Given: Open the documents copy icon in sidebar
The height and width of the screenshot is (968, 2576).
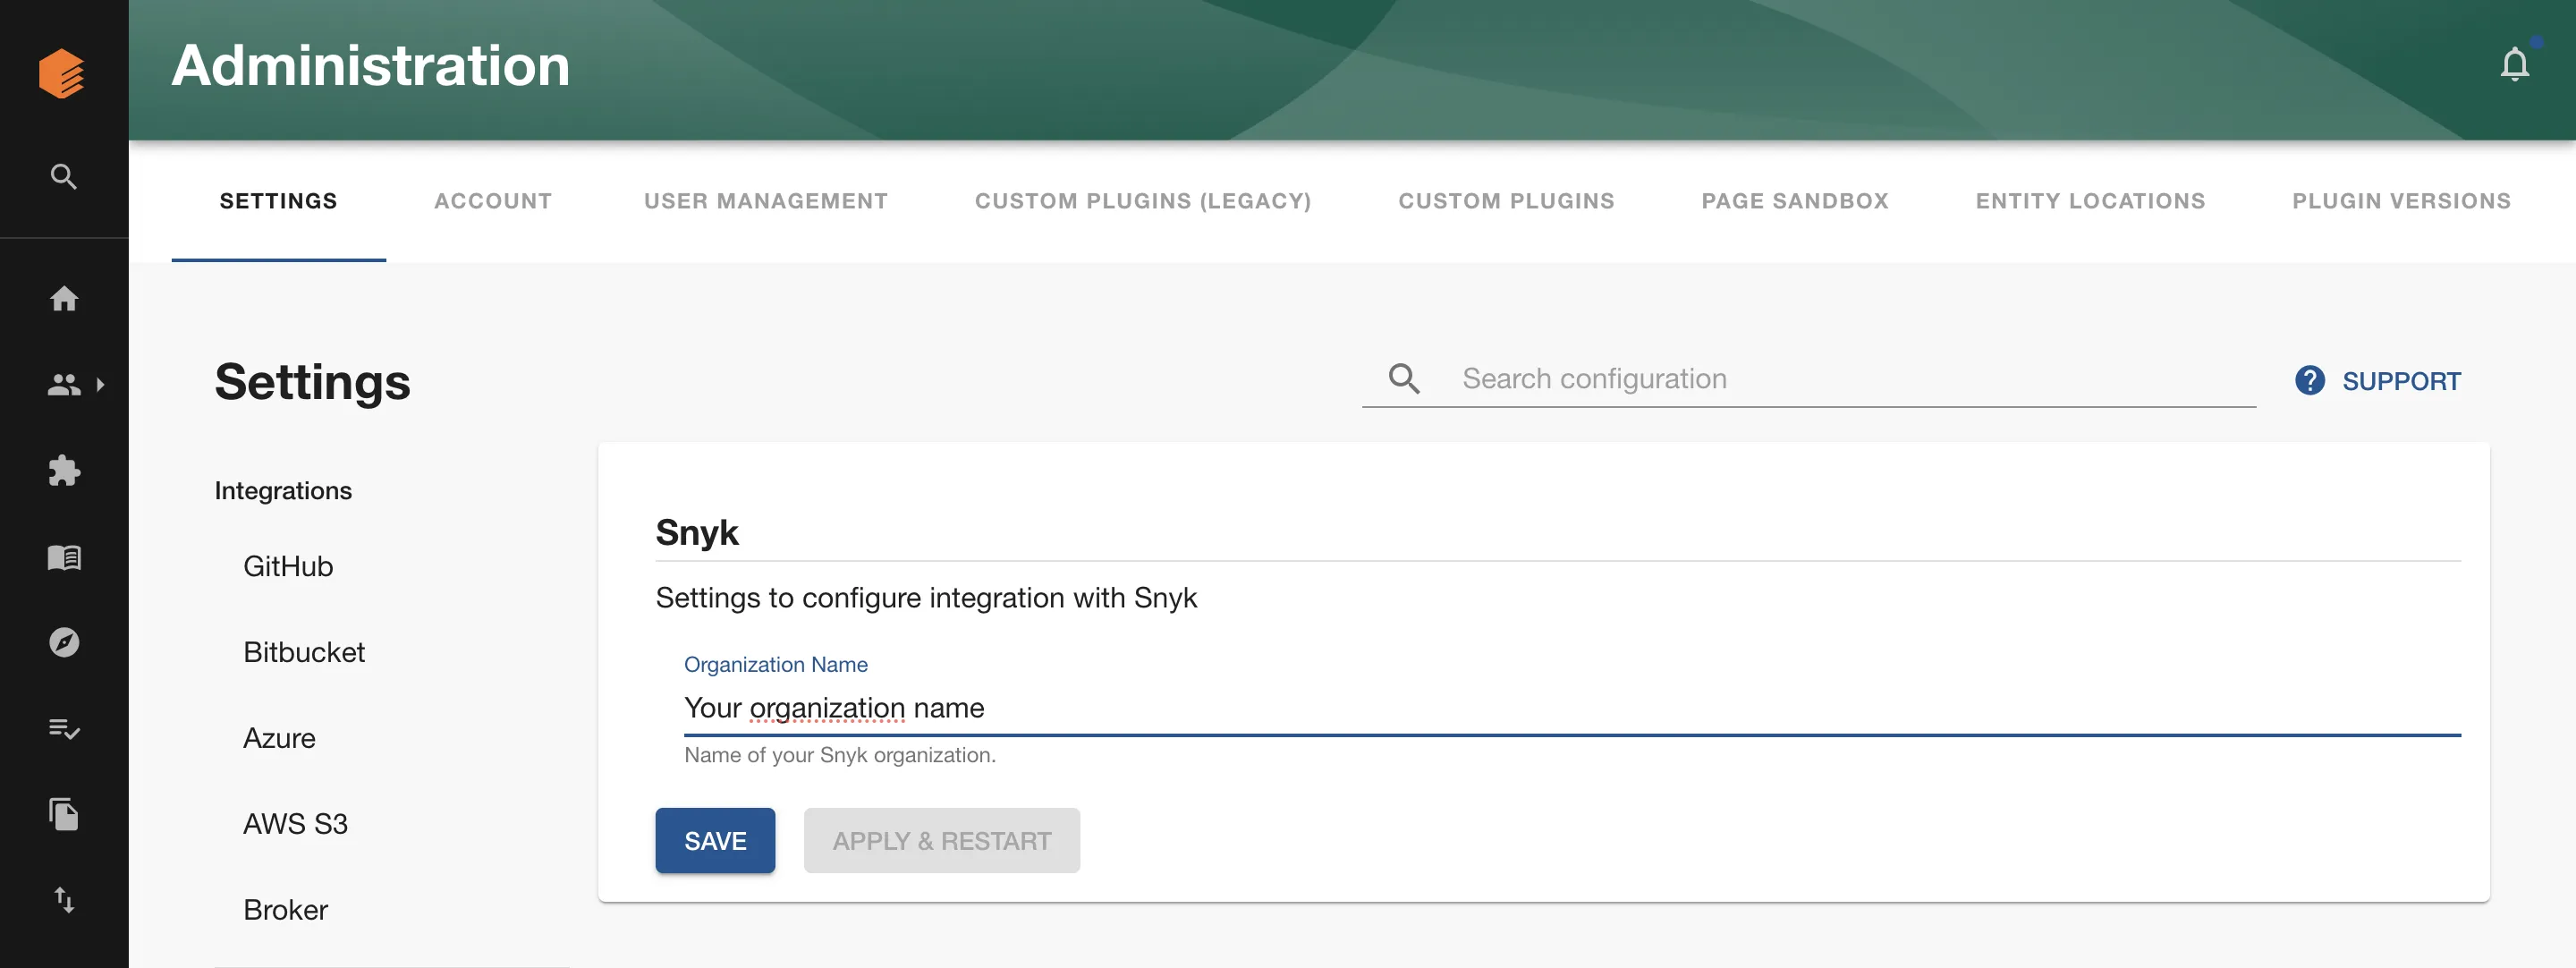Looking at the screenshot, I should [x=64, y=815].
